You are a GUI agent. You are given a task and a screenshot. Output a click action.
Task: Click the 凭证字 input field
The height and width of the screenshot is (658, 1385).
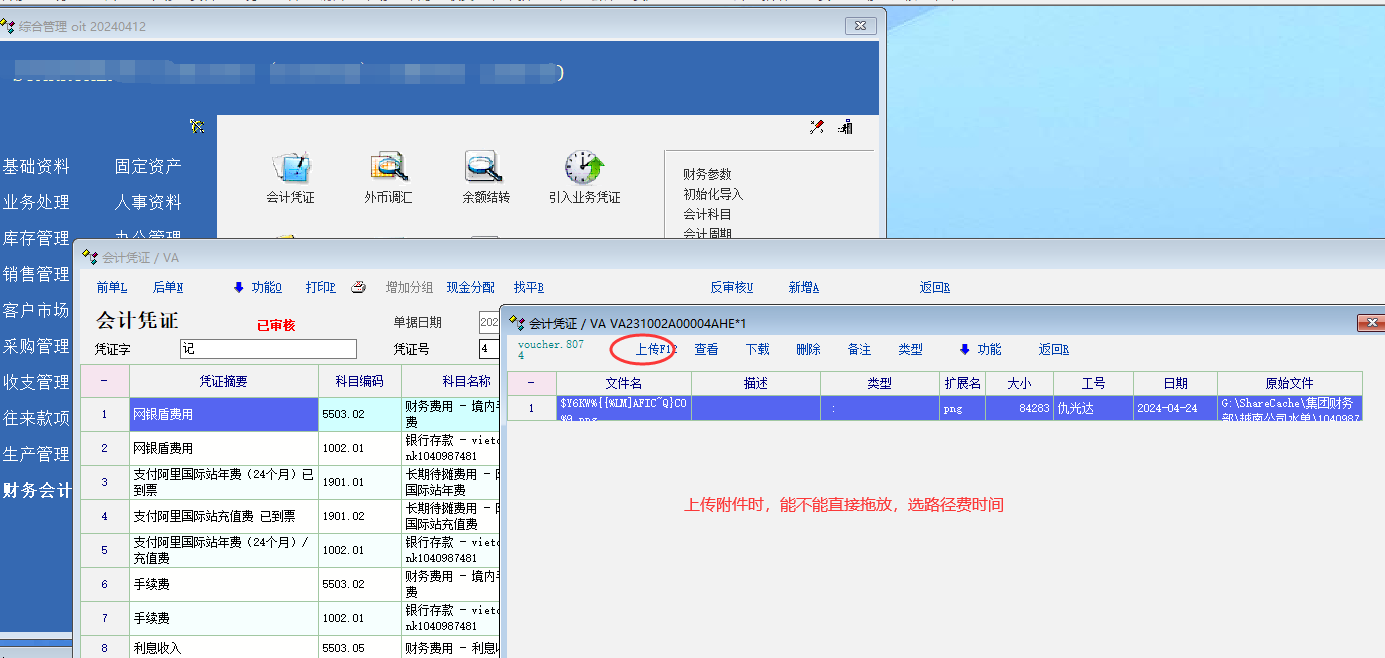(x=268, y=349)
